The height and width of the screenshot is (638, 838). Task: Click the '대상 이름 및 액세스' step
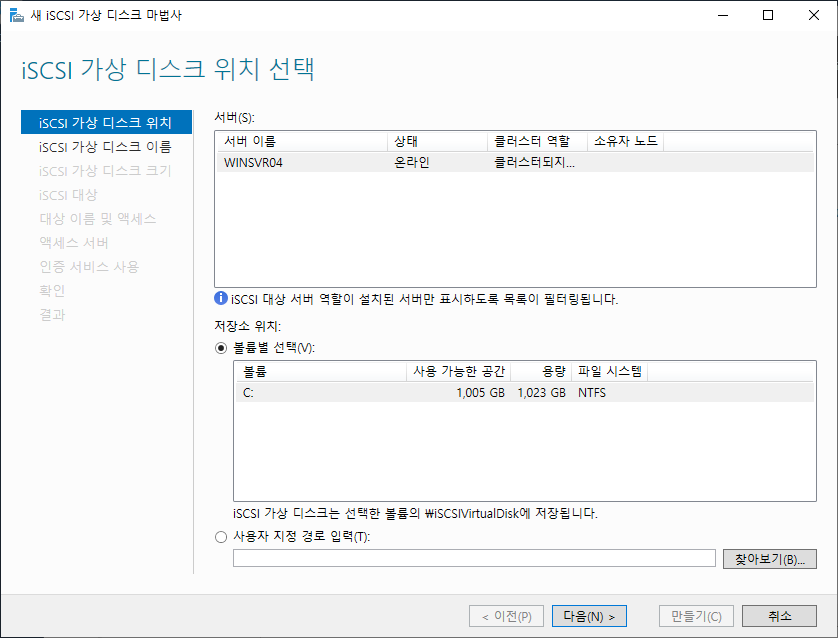(x=98, y=219)
